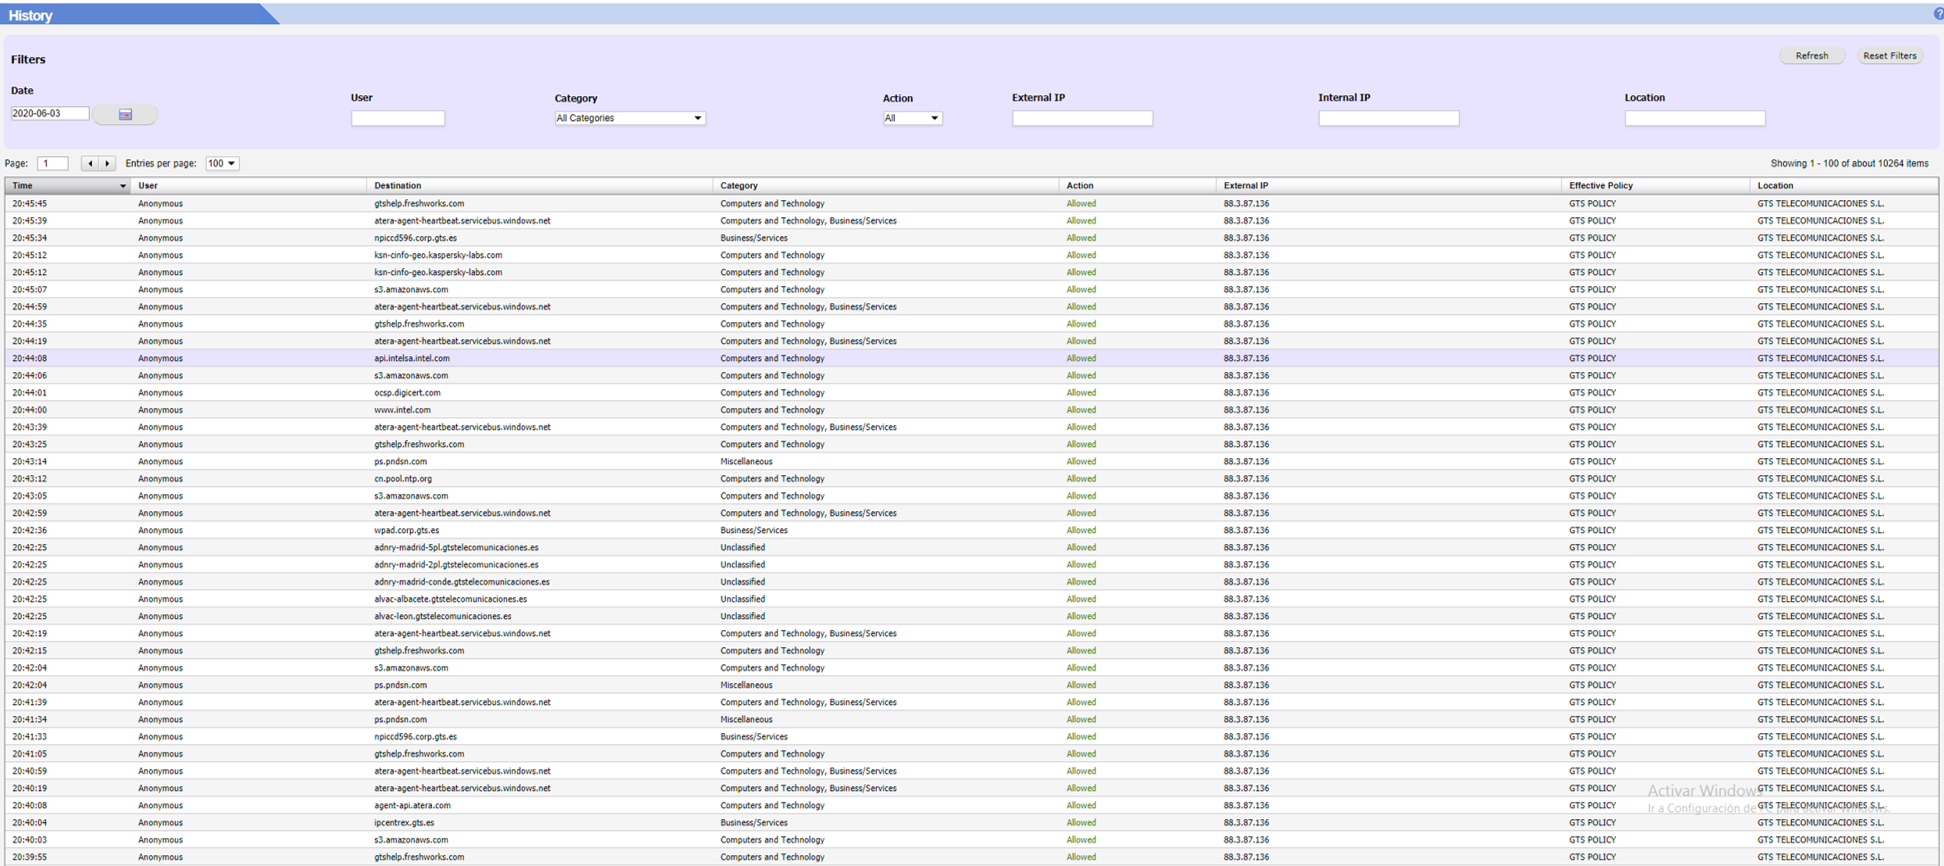Go to the next page arrow
The height and width of the screenshot is (866, 1944).
point(107,163)
